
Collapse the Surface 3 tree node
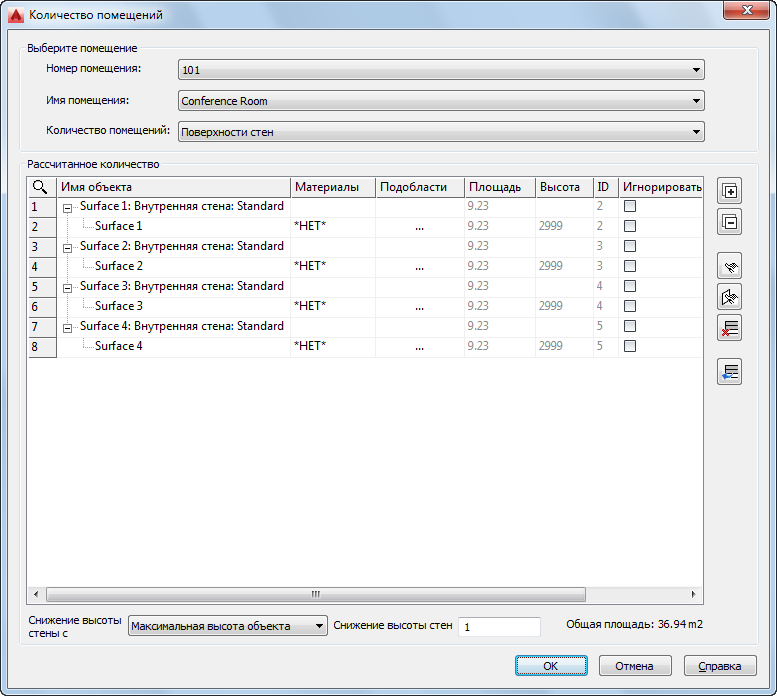[67, 288]
